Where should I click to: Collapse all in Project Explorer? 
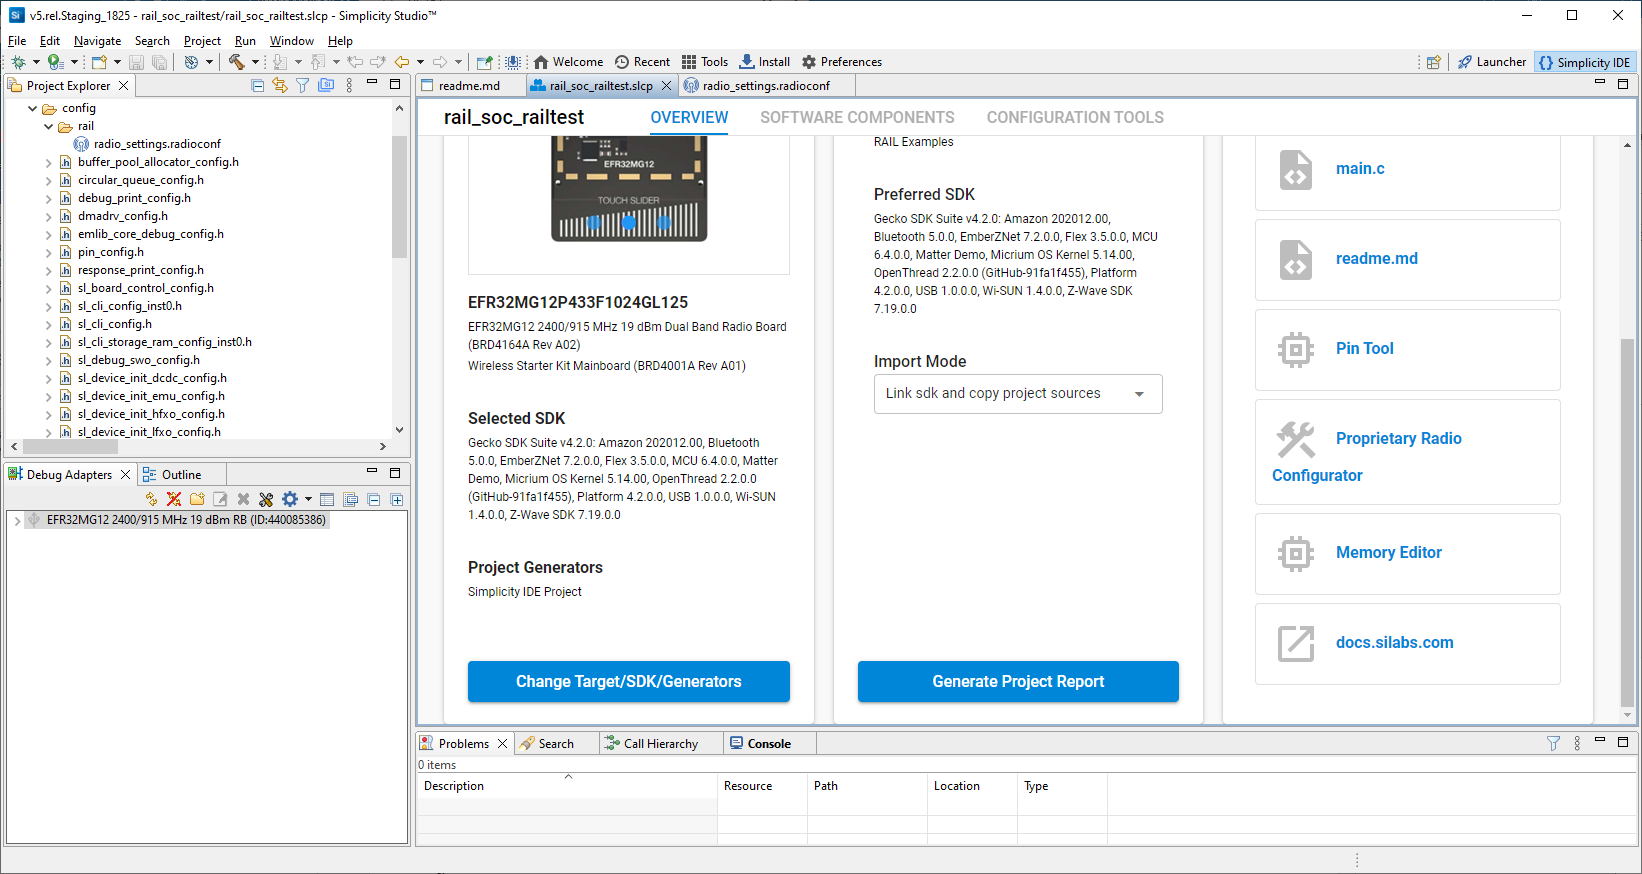click(x=257, y=86)
